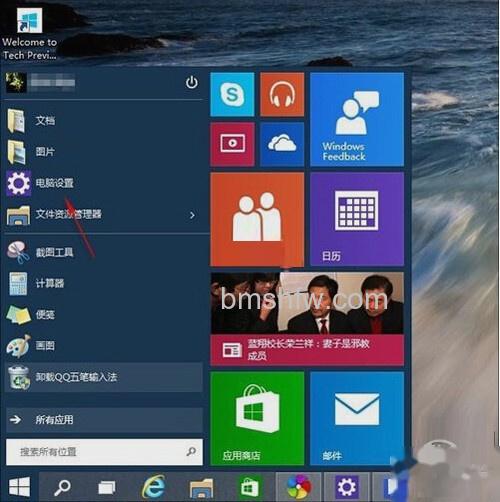
Task: Launch Internet Explorer from taskbar
Action: point(153,487)
